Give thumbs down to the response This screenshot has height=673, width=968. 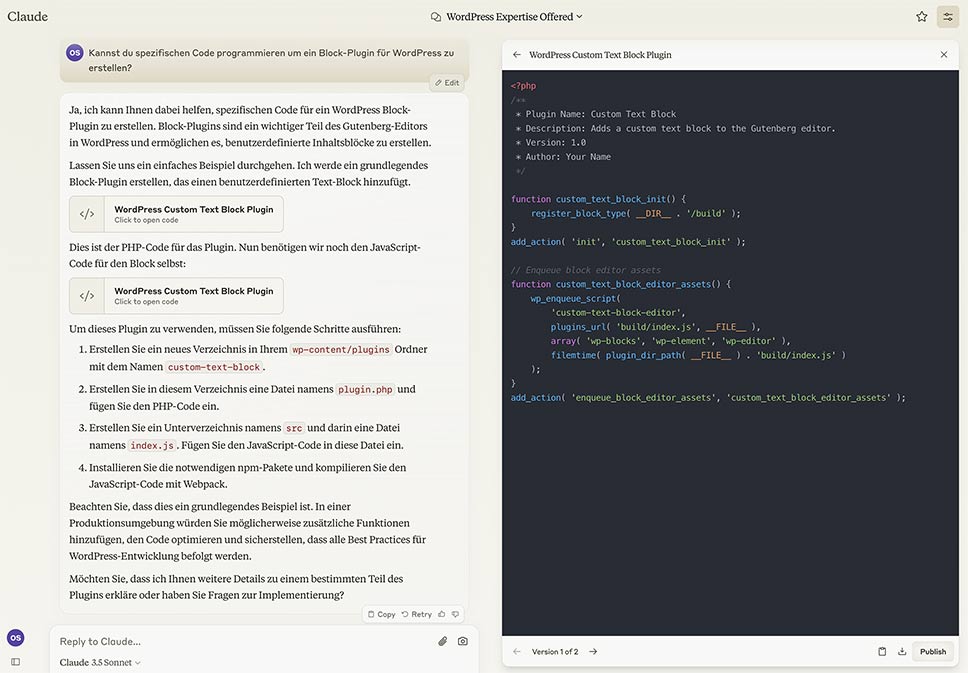(x=456, y=614)
